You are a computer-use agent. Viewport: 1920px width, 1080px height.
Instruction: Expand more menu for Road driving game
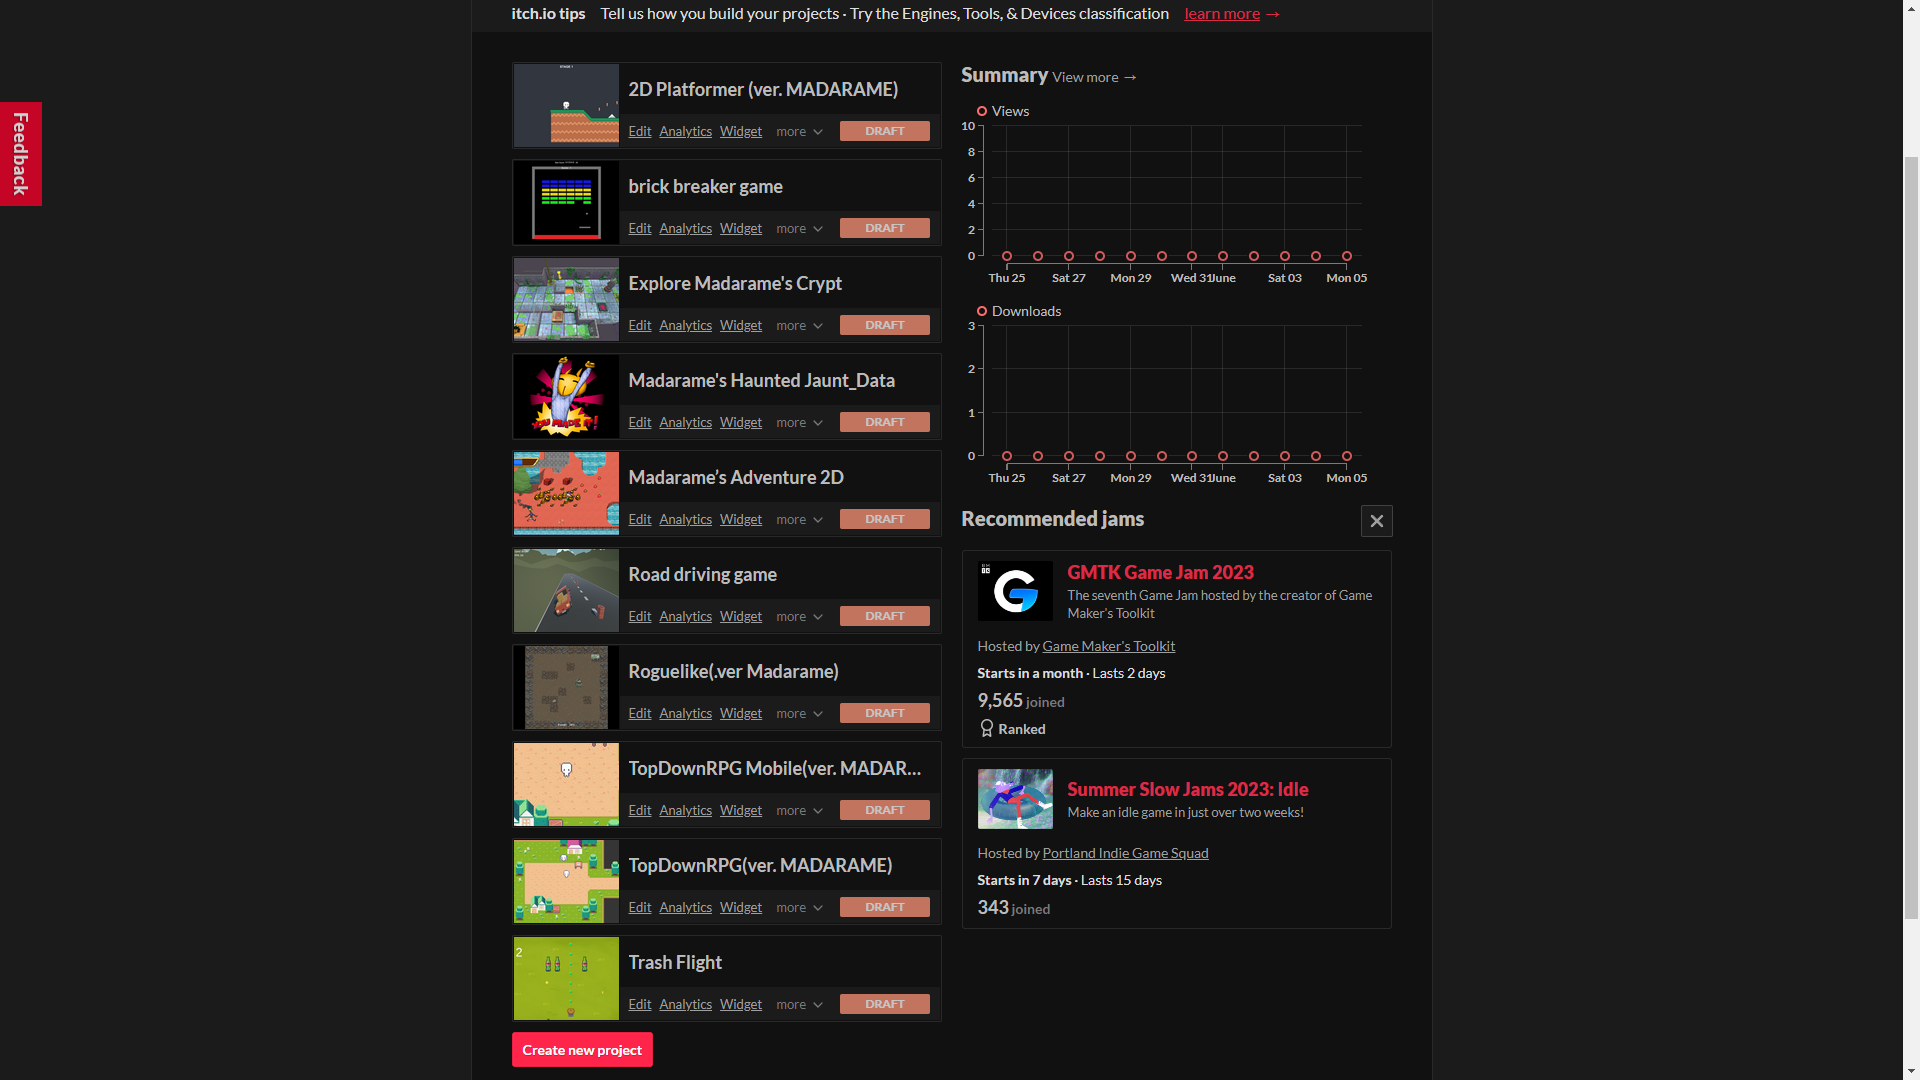pos(799,617)
